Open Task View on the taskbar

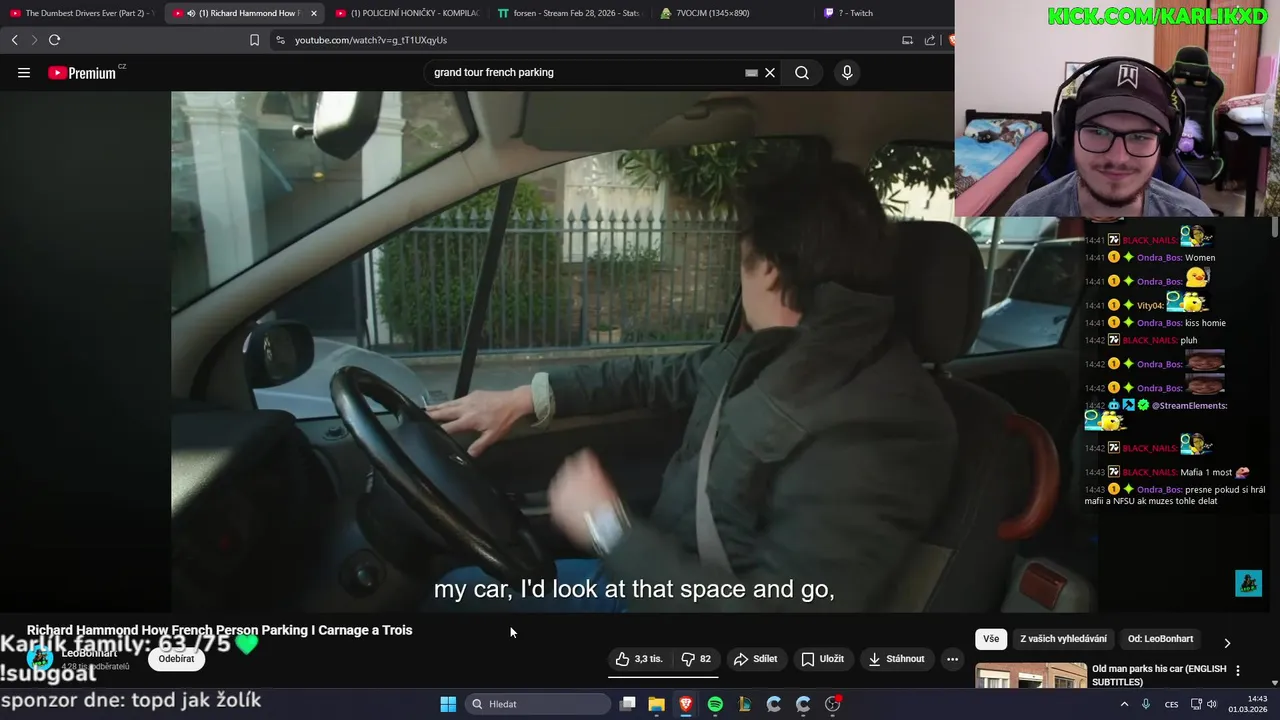(627, 704)
